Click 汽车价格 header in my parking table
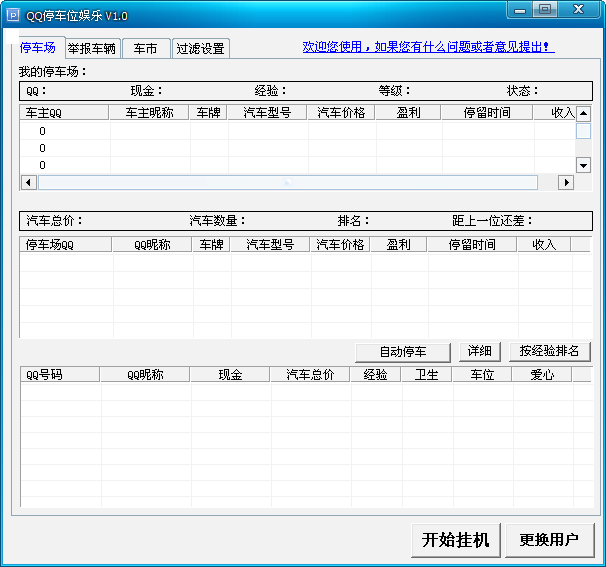Viewport: 606px width, 567px height. [341, 112]
